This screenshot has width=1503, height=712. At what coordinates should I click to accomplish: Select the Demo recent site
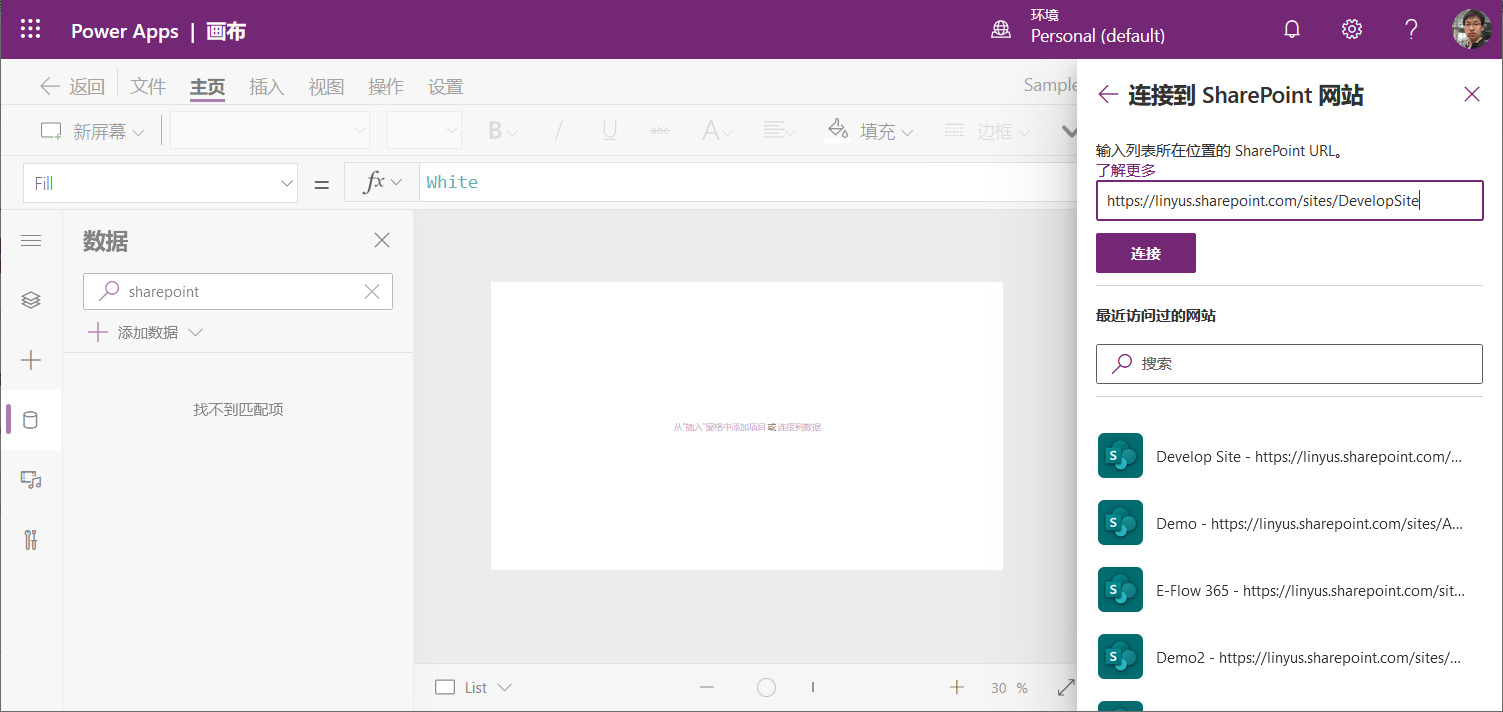coord(1289,523)
